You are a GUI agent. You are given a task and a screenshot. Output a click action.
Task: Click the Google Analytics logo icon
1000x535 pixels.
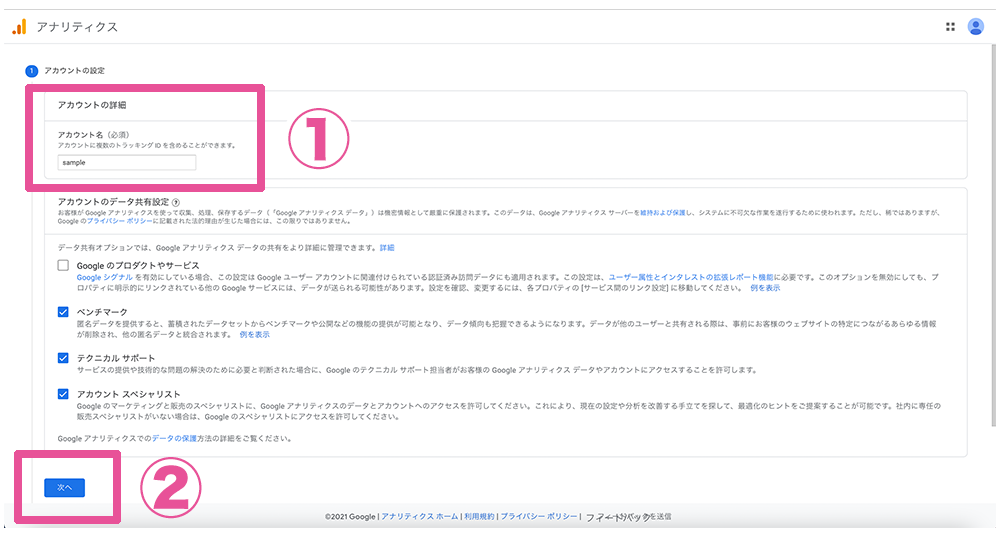[x=18, y=27]
